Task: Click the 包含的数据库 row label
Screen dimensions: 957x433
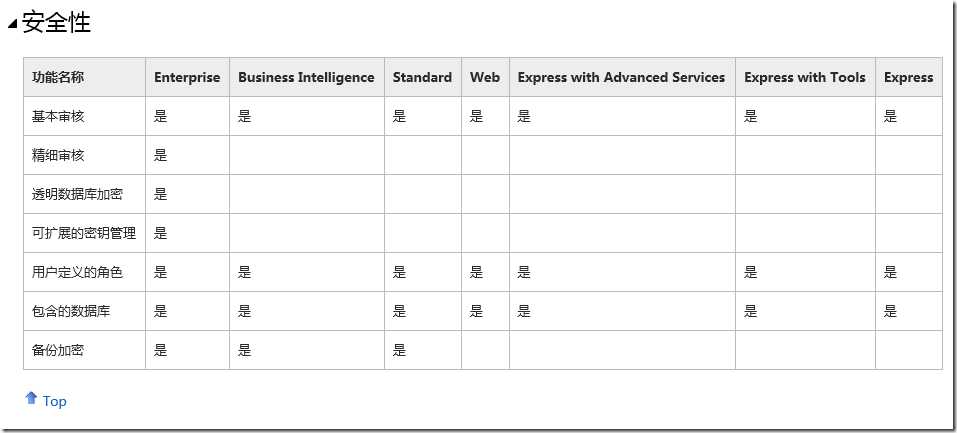Action: pos(71,311)
